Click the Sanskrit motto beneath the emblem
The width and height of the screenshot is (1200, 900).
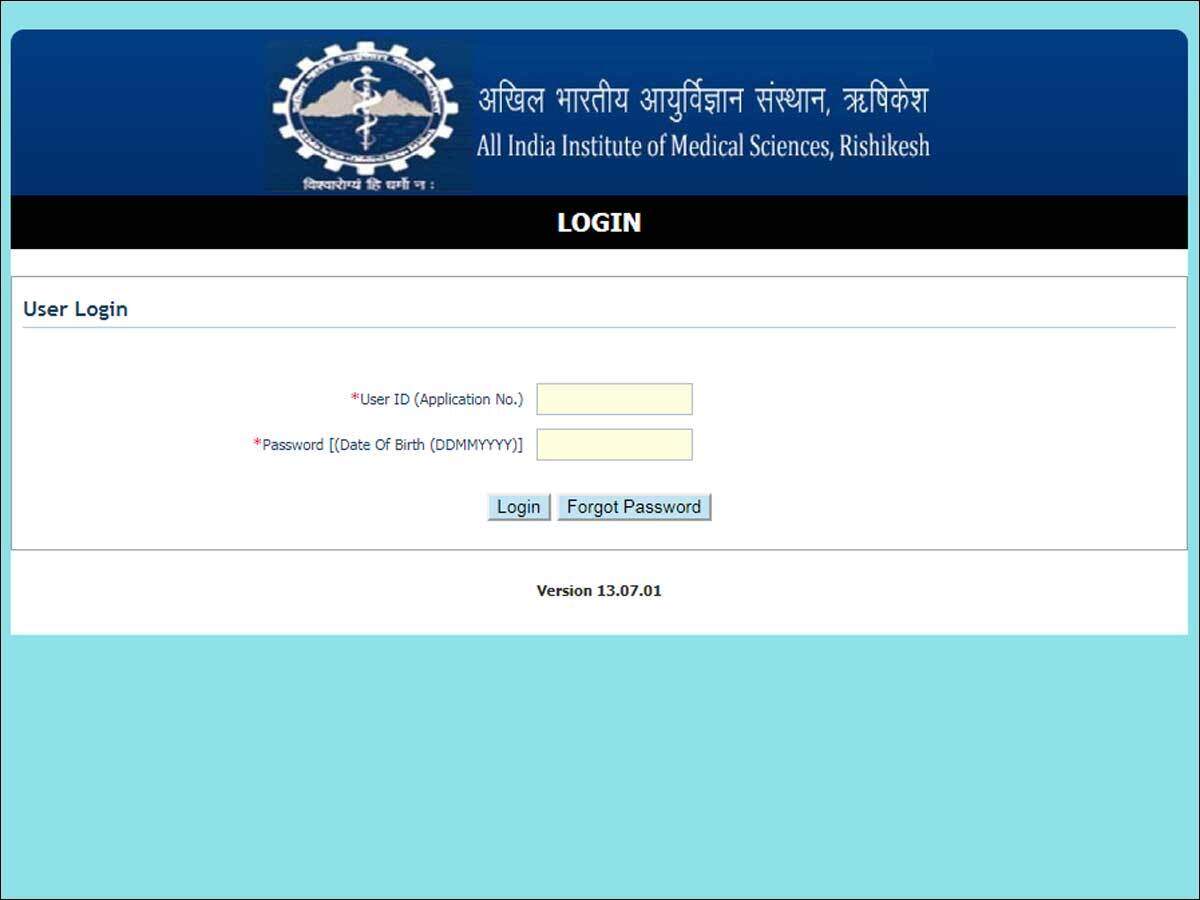pos(369,185)
